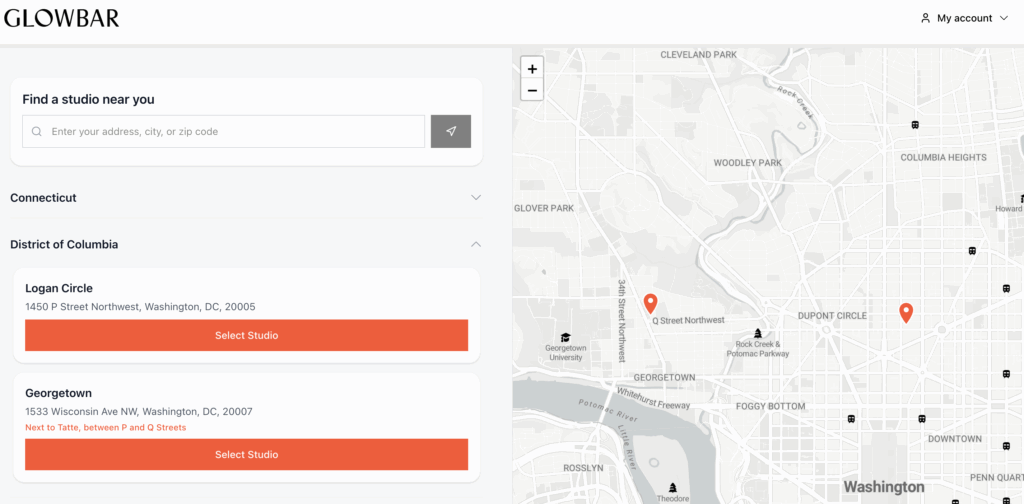
Task: Click the use-my-location arrow button
Action: tap(451, 132)
